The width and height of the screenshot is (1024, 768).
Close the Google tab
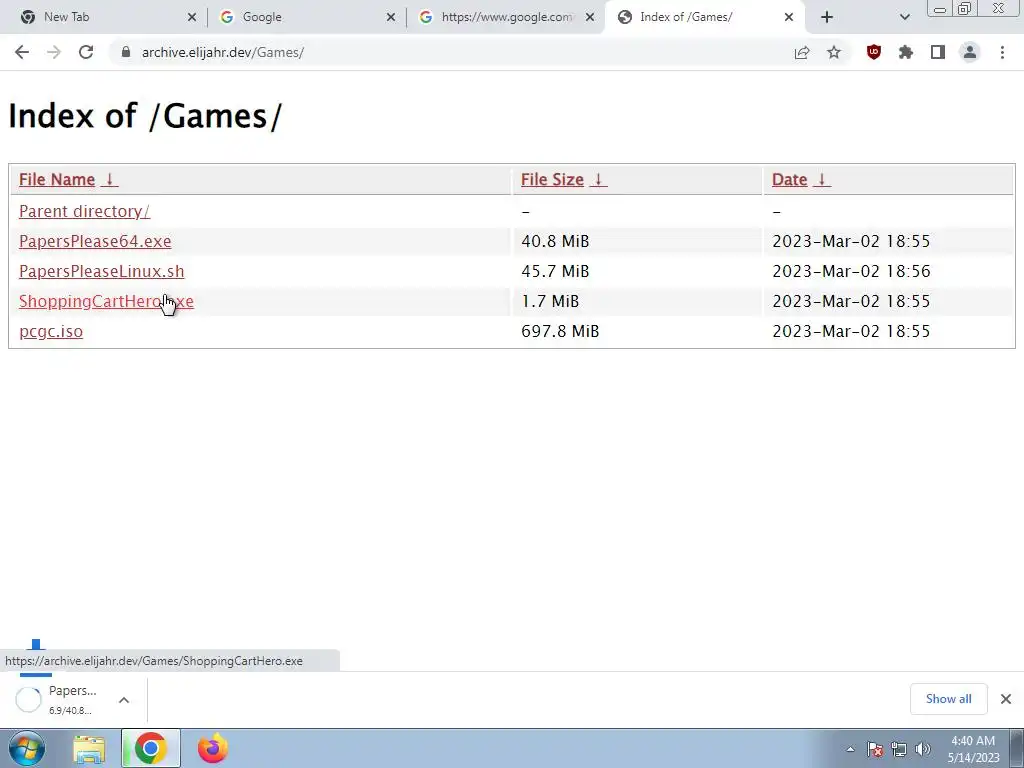(391, 17)
